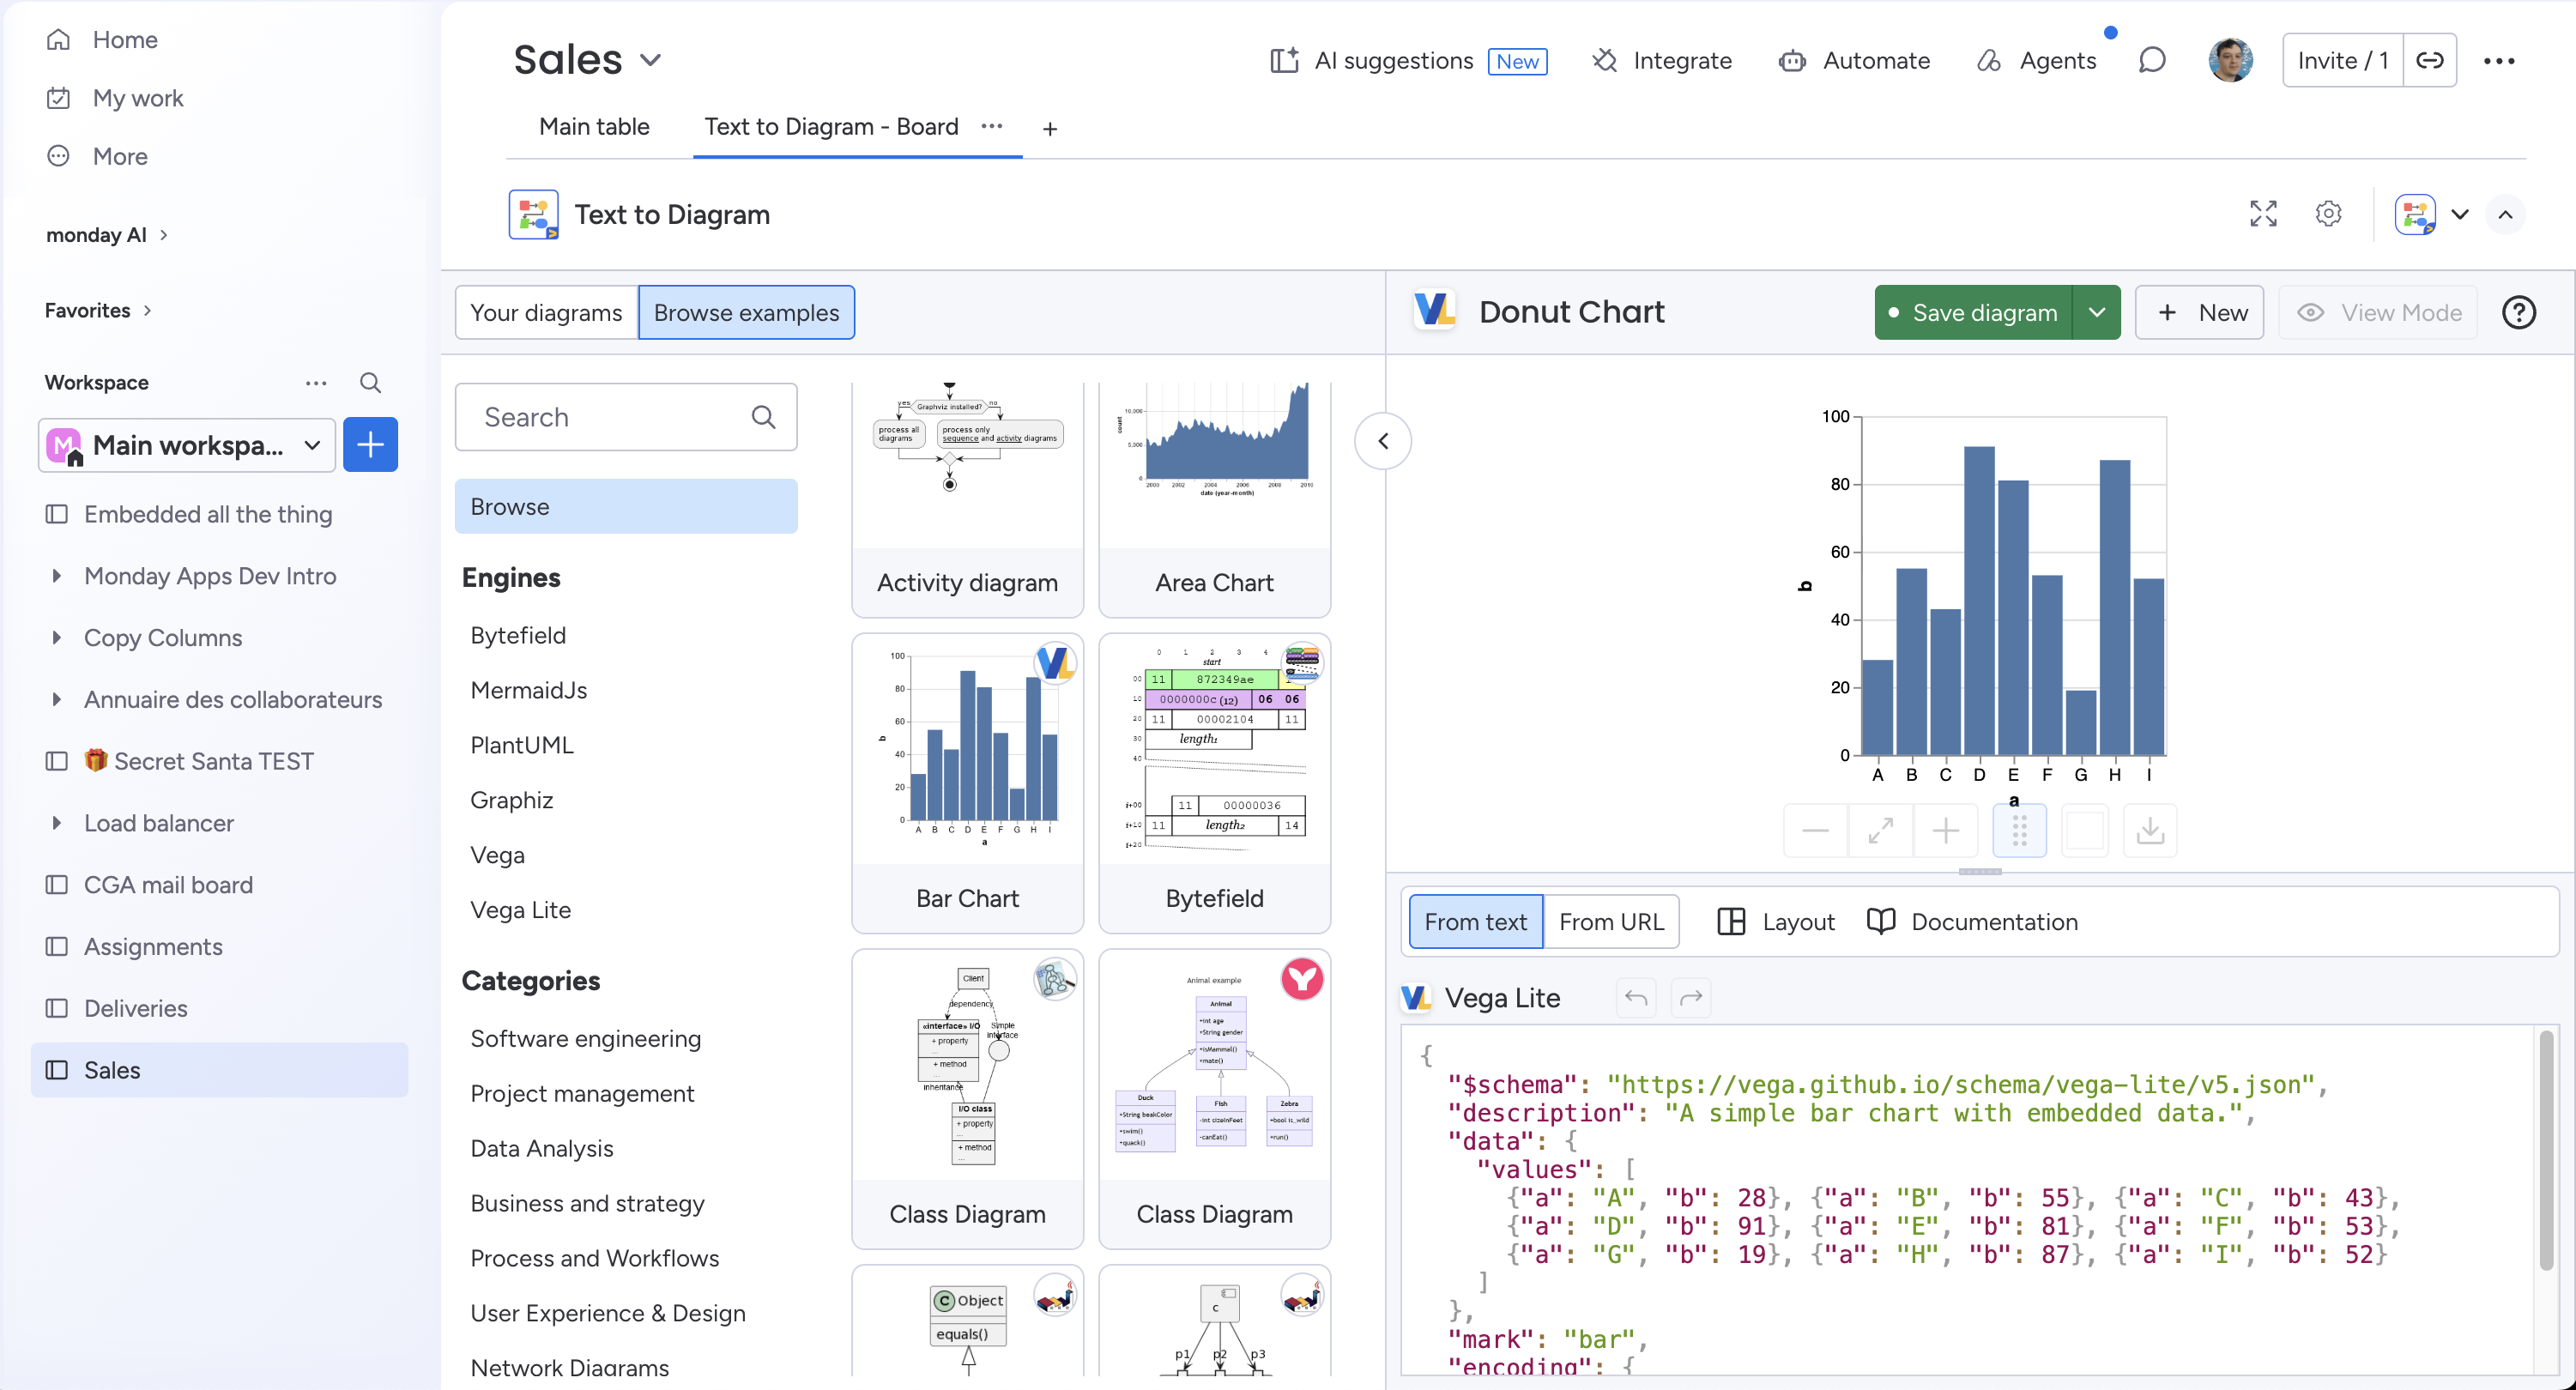Fit diagram to screen with expand icon
Image resolution: width=2576 pixels, height=1390 pixels.
1881,831
